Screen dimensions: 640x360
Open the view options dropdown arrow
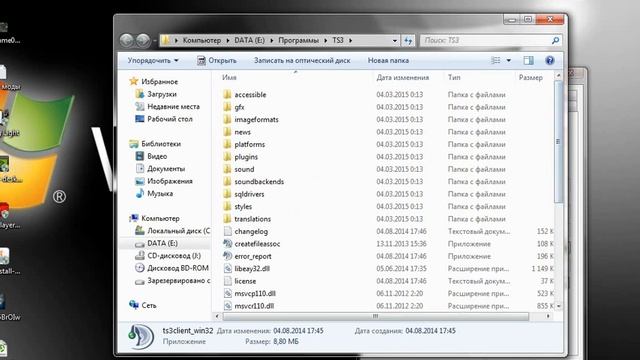(509, 60)
